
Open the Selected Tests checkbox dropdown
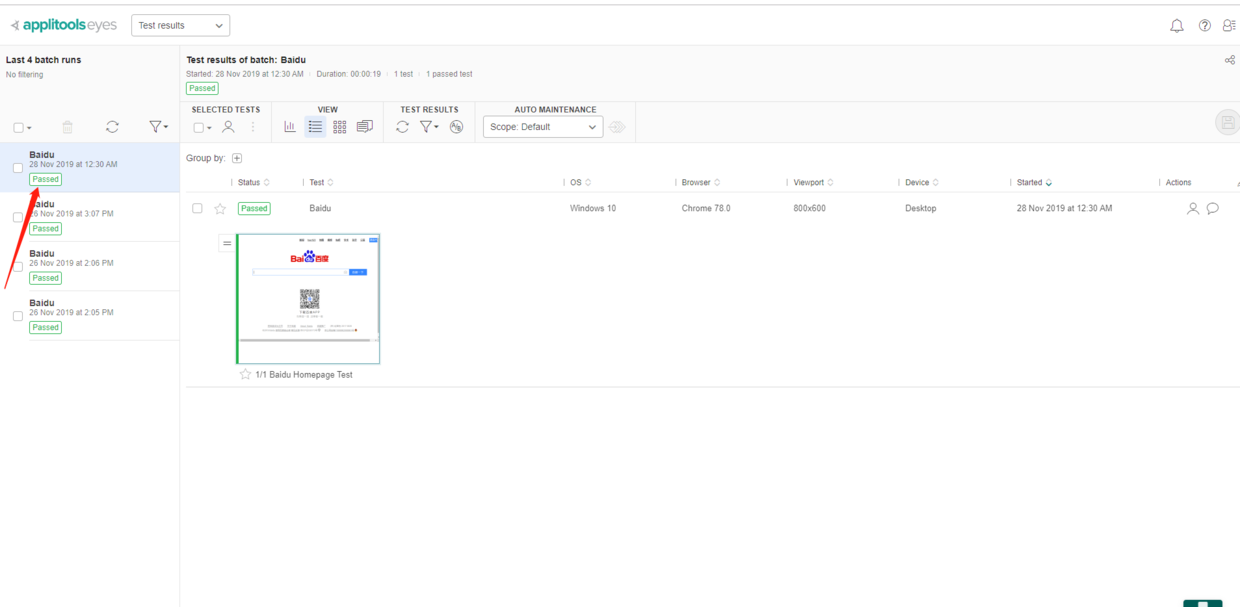(x=202, y=127)
